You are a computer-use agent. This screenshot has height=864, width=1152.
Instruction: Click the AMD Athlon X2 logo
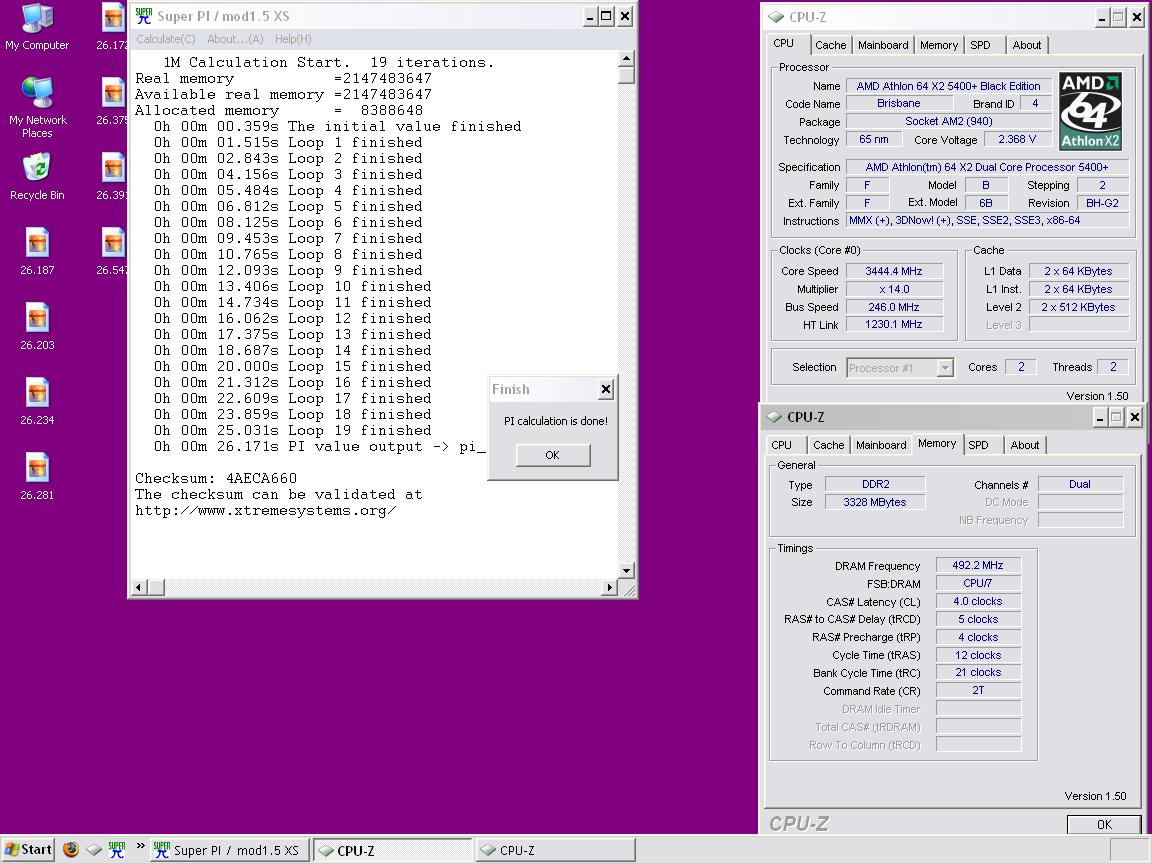click(x=1090, y=111)
